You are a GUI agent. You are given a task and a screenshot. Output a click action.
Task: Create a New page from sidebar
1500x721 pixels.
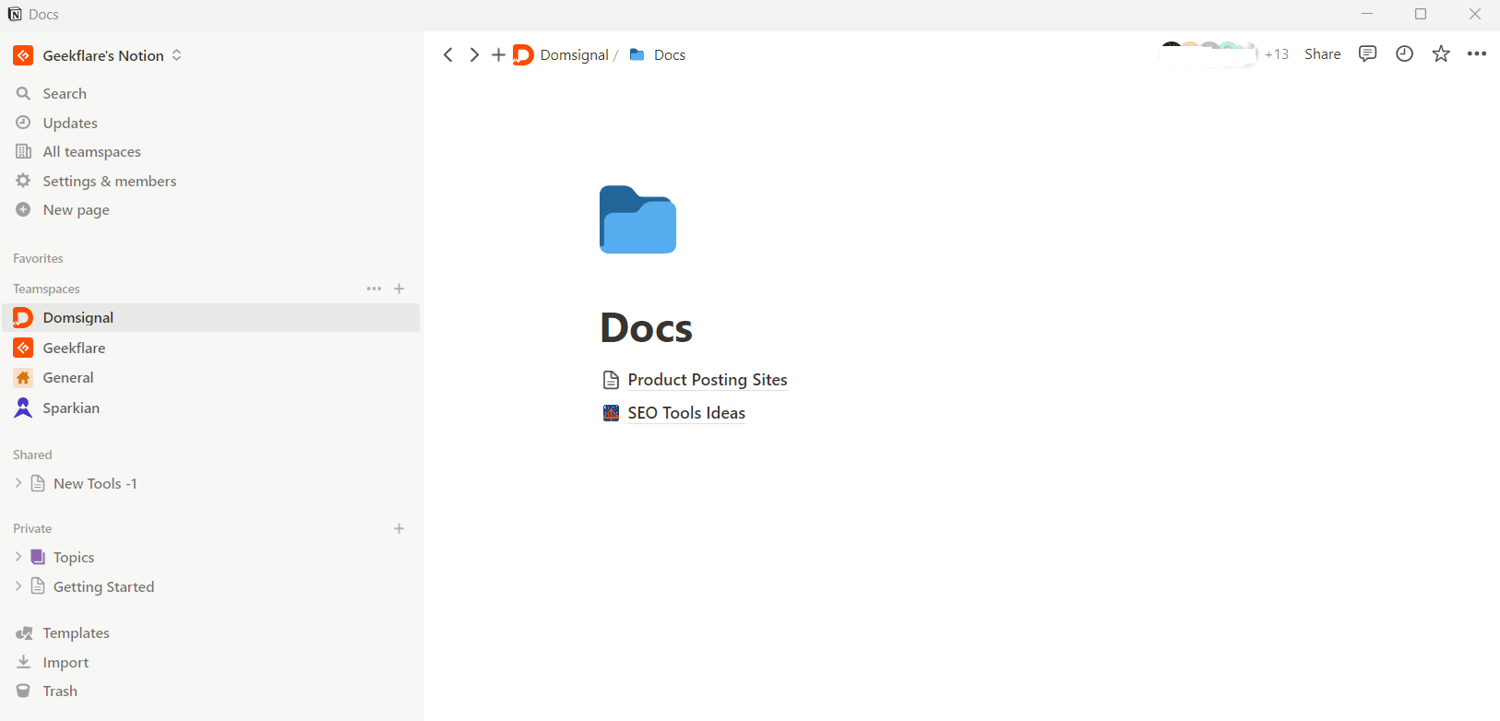click(76, 210)
